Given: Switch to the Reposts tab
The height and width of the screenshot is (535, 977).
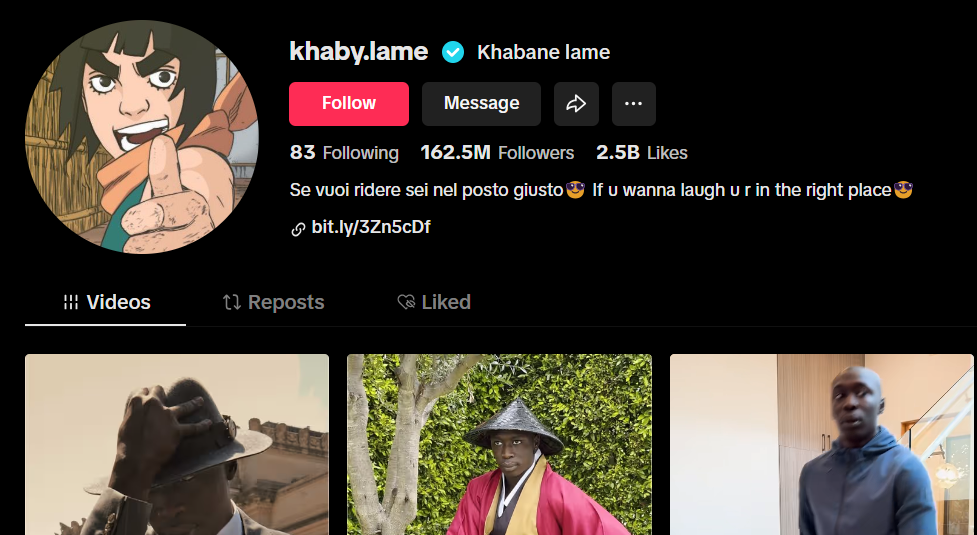Looking at the screenshot, I should 274,303.
